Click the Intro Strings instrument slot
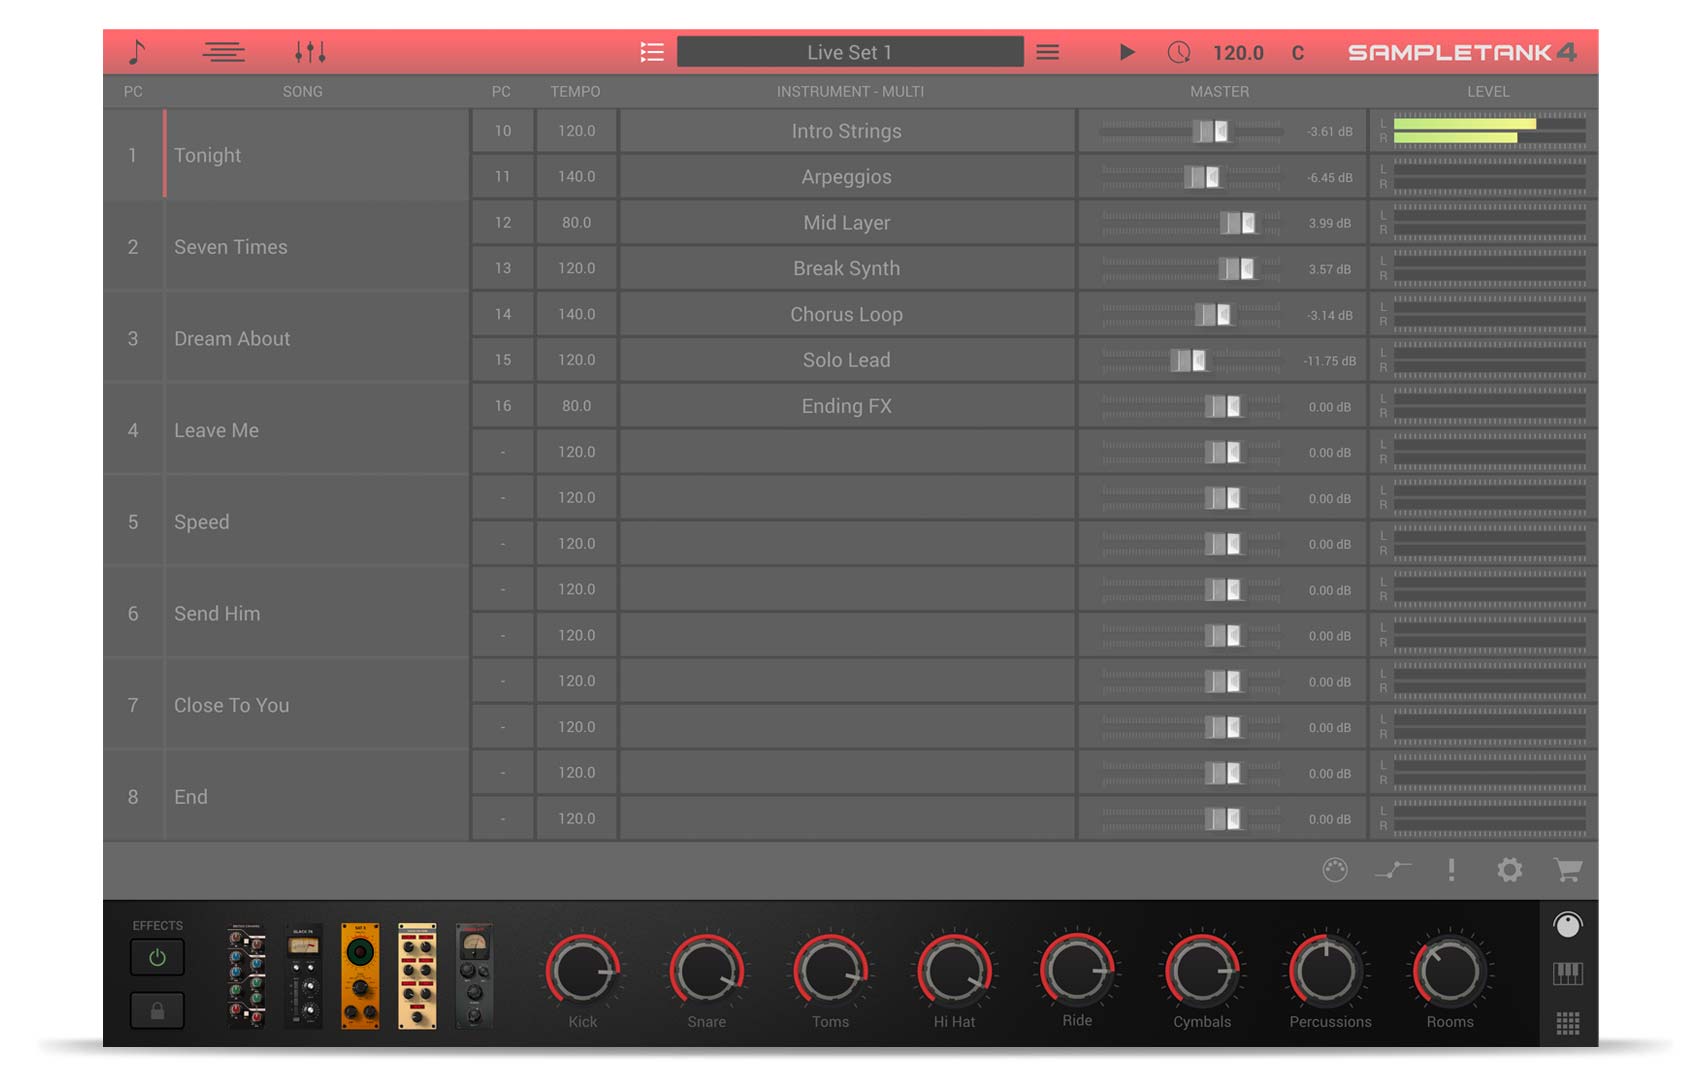The width and height of the screenshot is (1700, 1080). 846,131
